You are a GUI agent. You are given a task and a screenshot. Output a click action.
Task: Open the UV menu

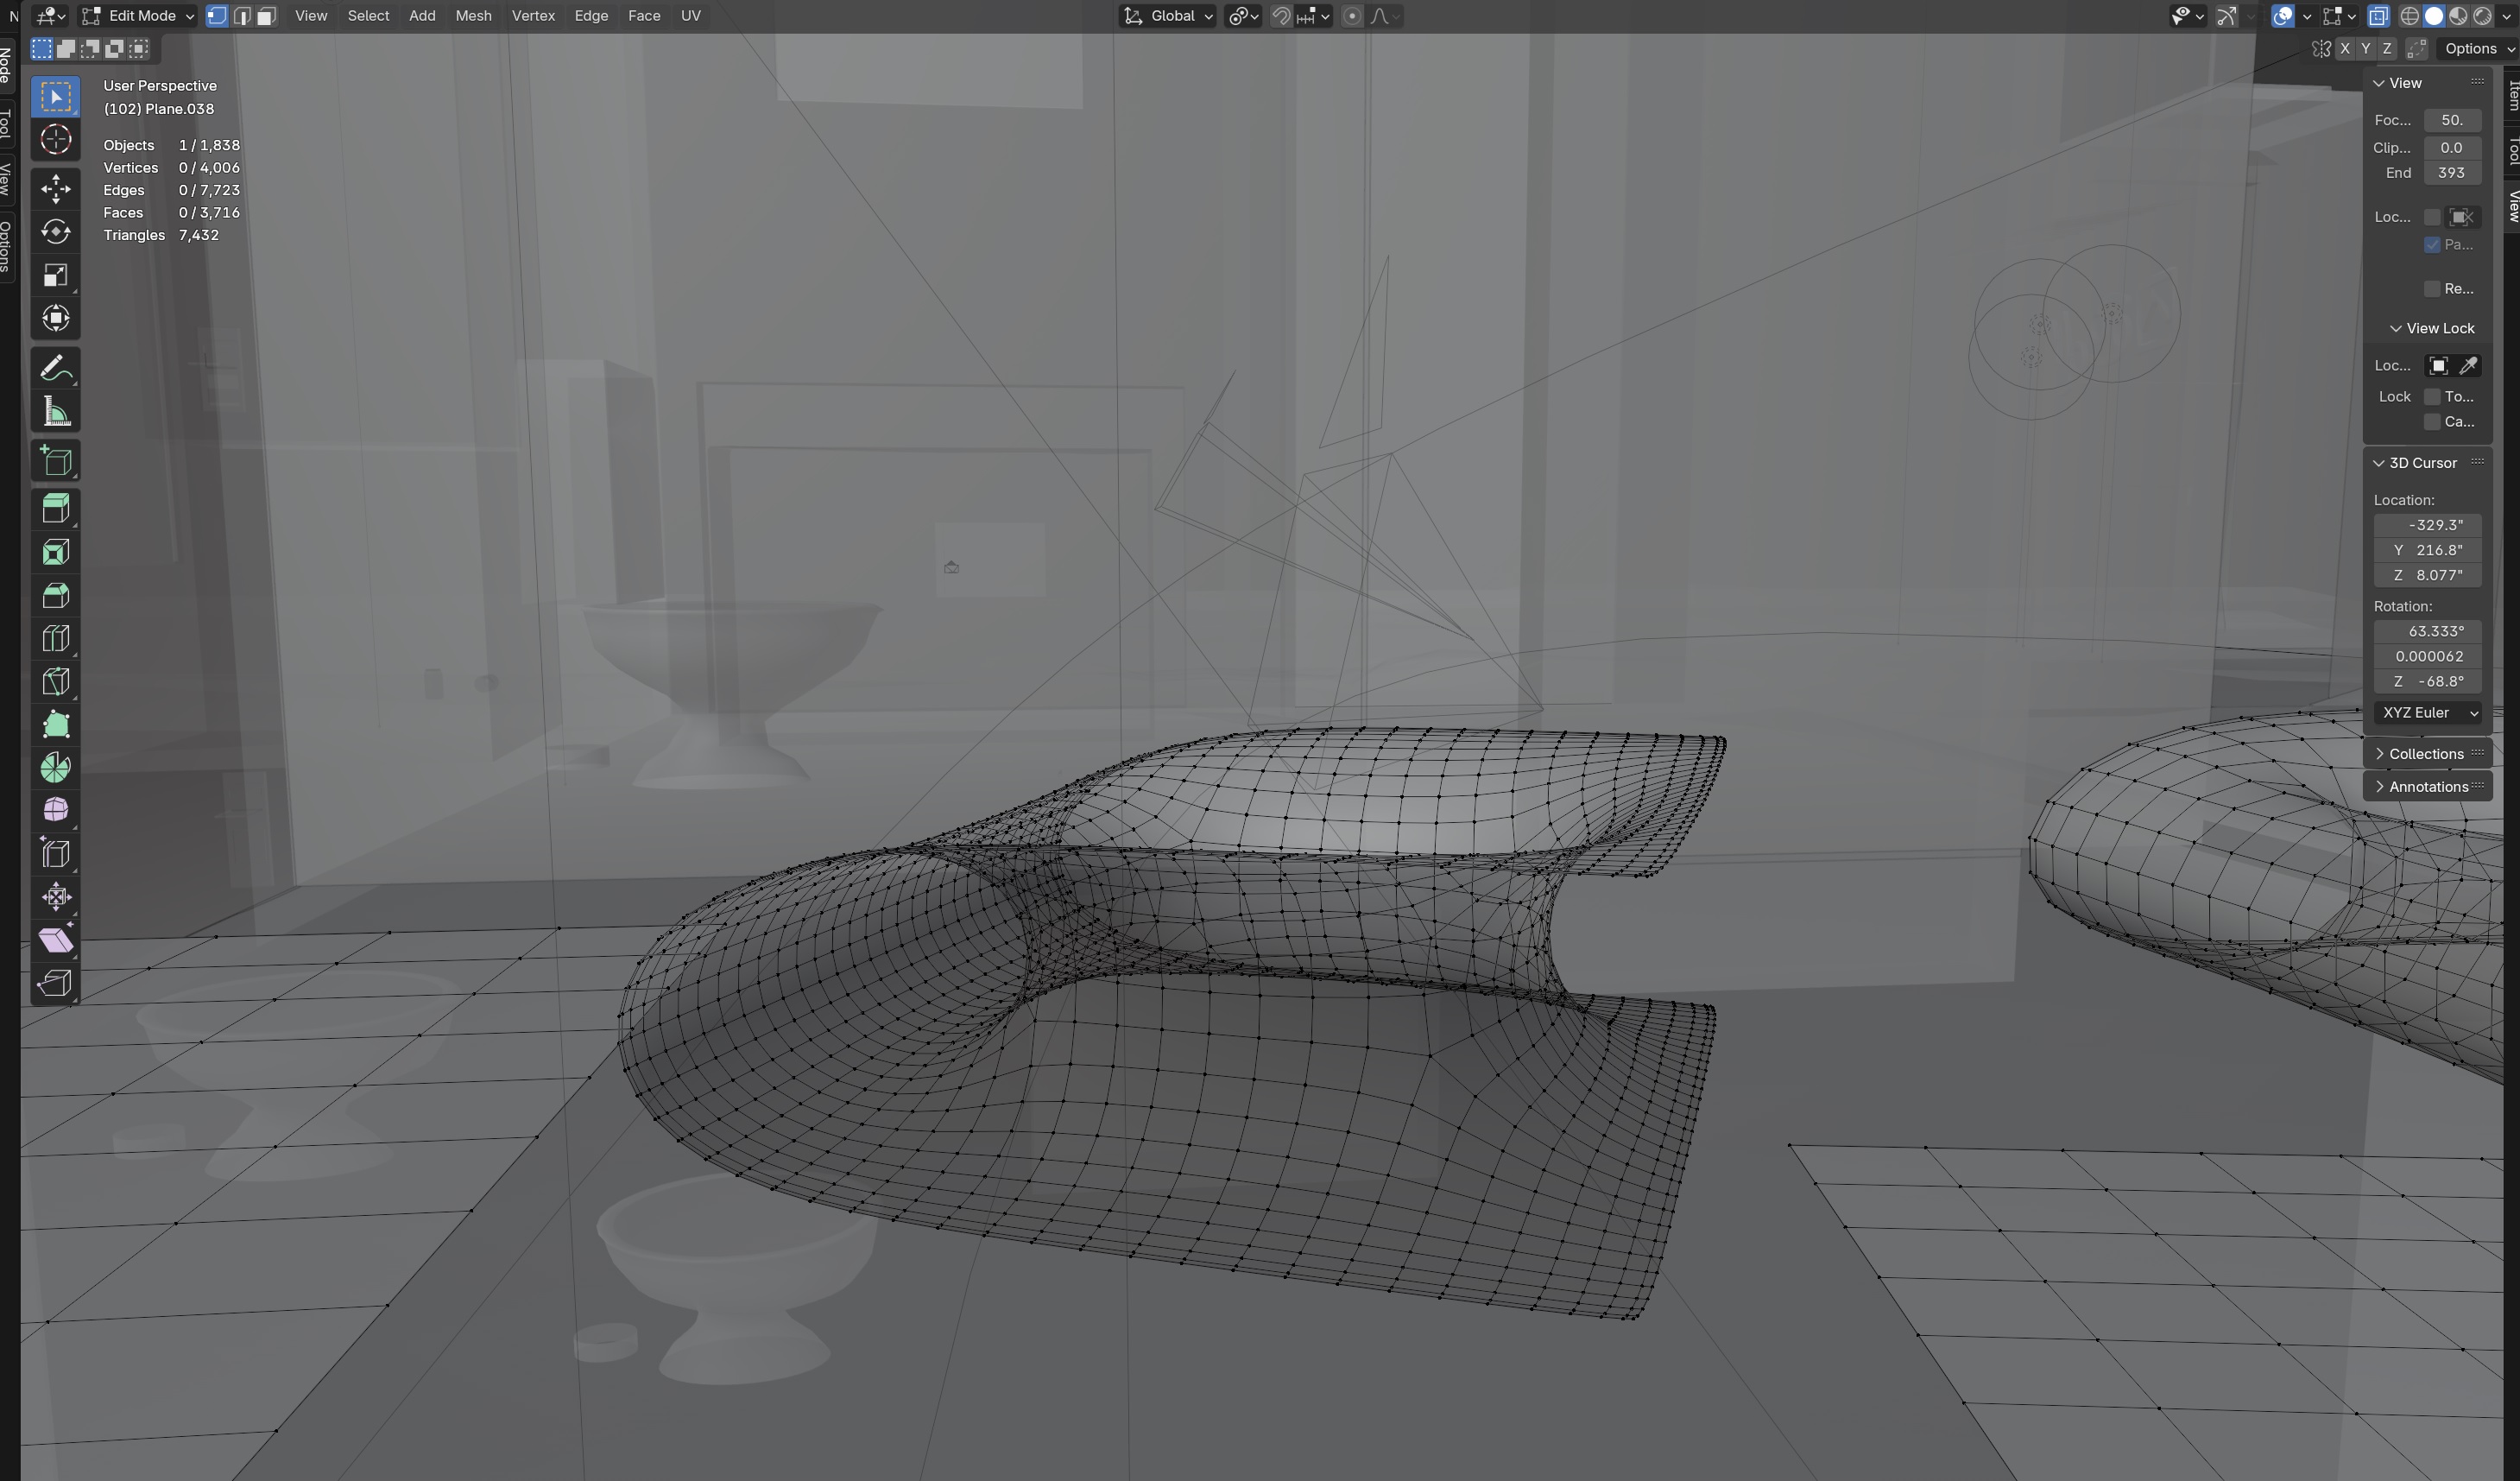690,16
